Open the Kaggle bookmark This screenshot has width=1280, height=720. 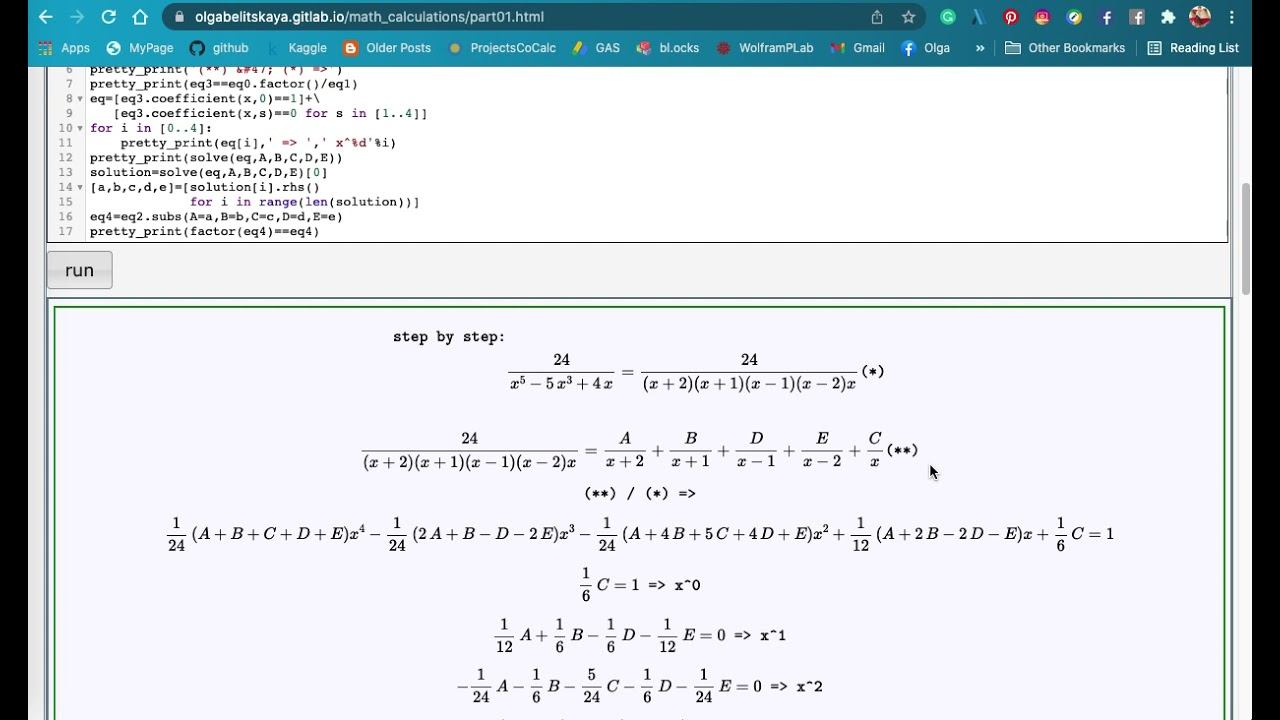click(296, 48)
